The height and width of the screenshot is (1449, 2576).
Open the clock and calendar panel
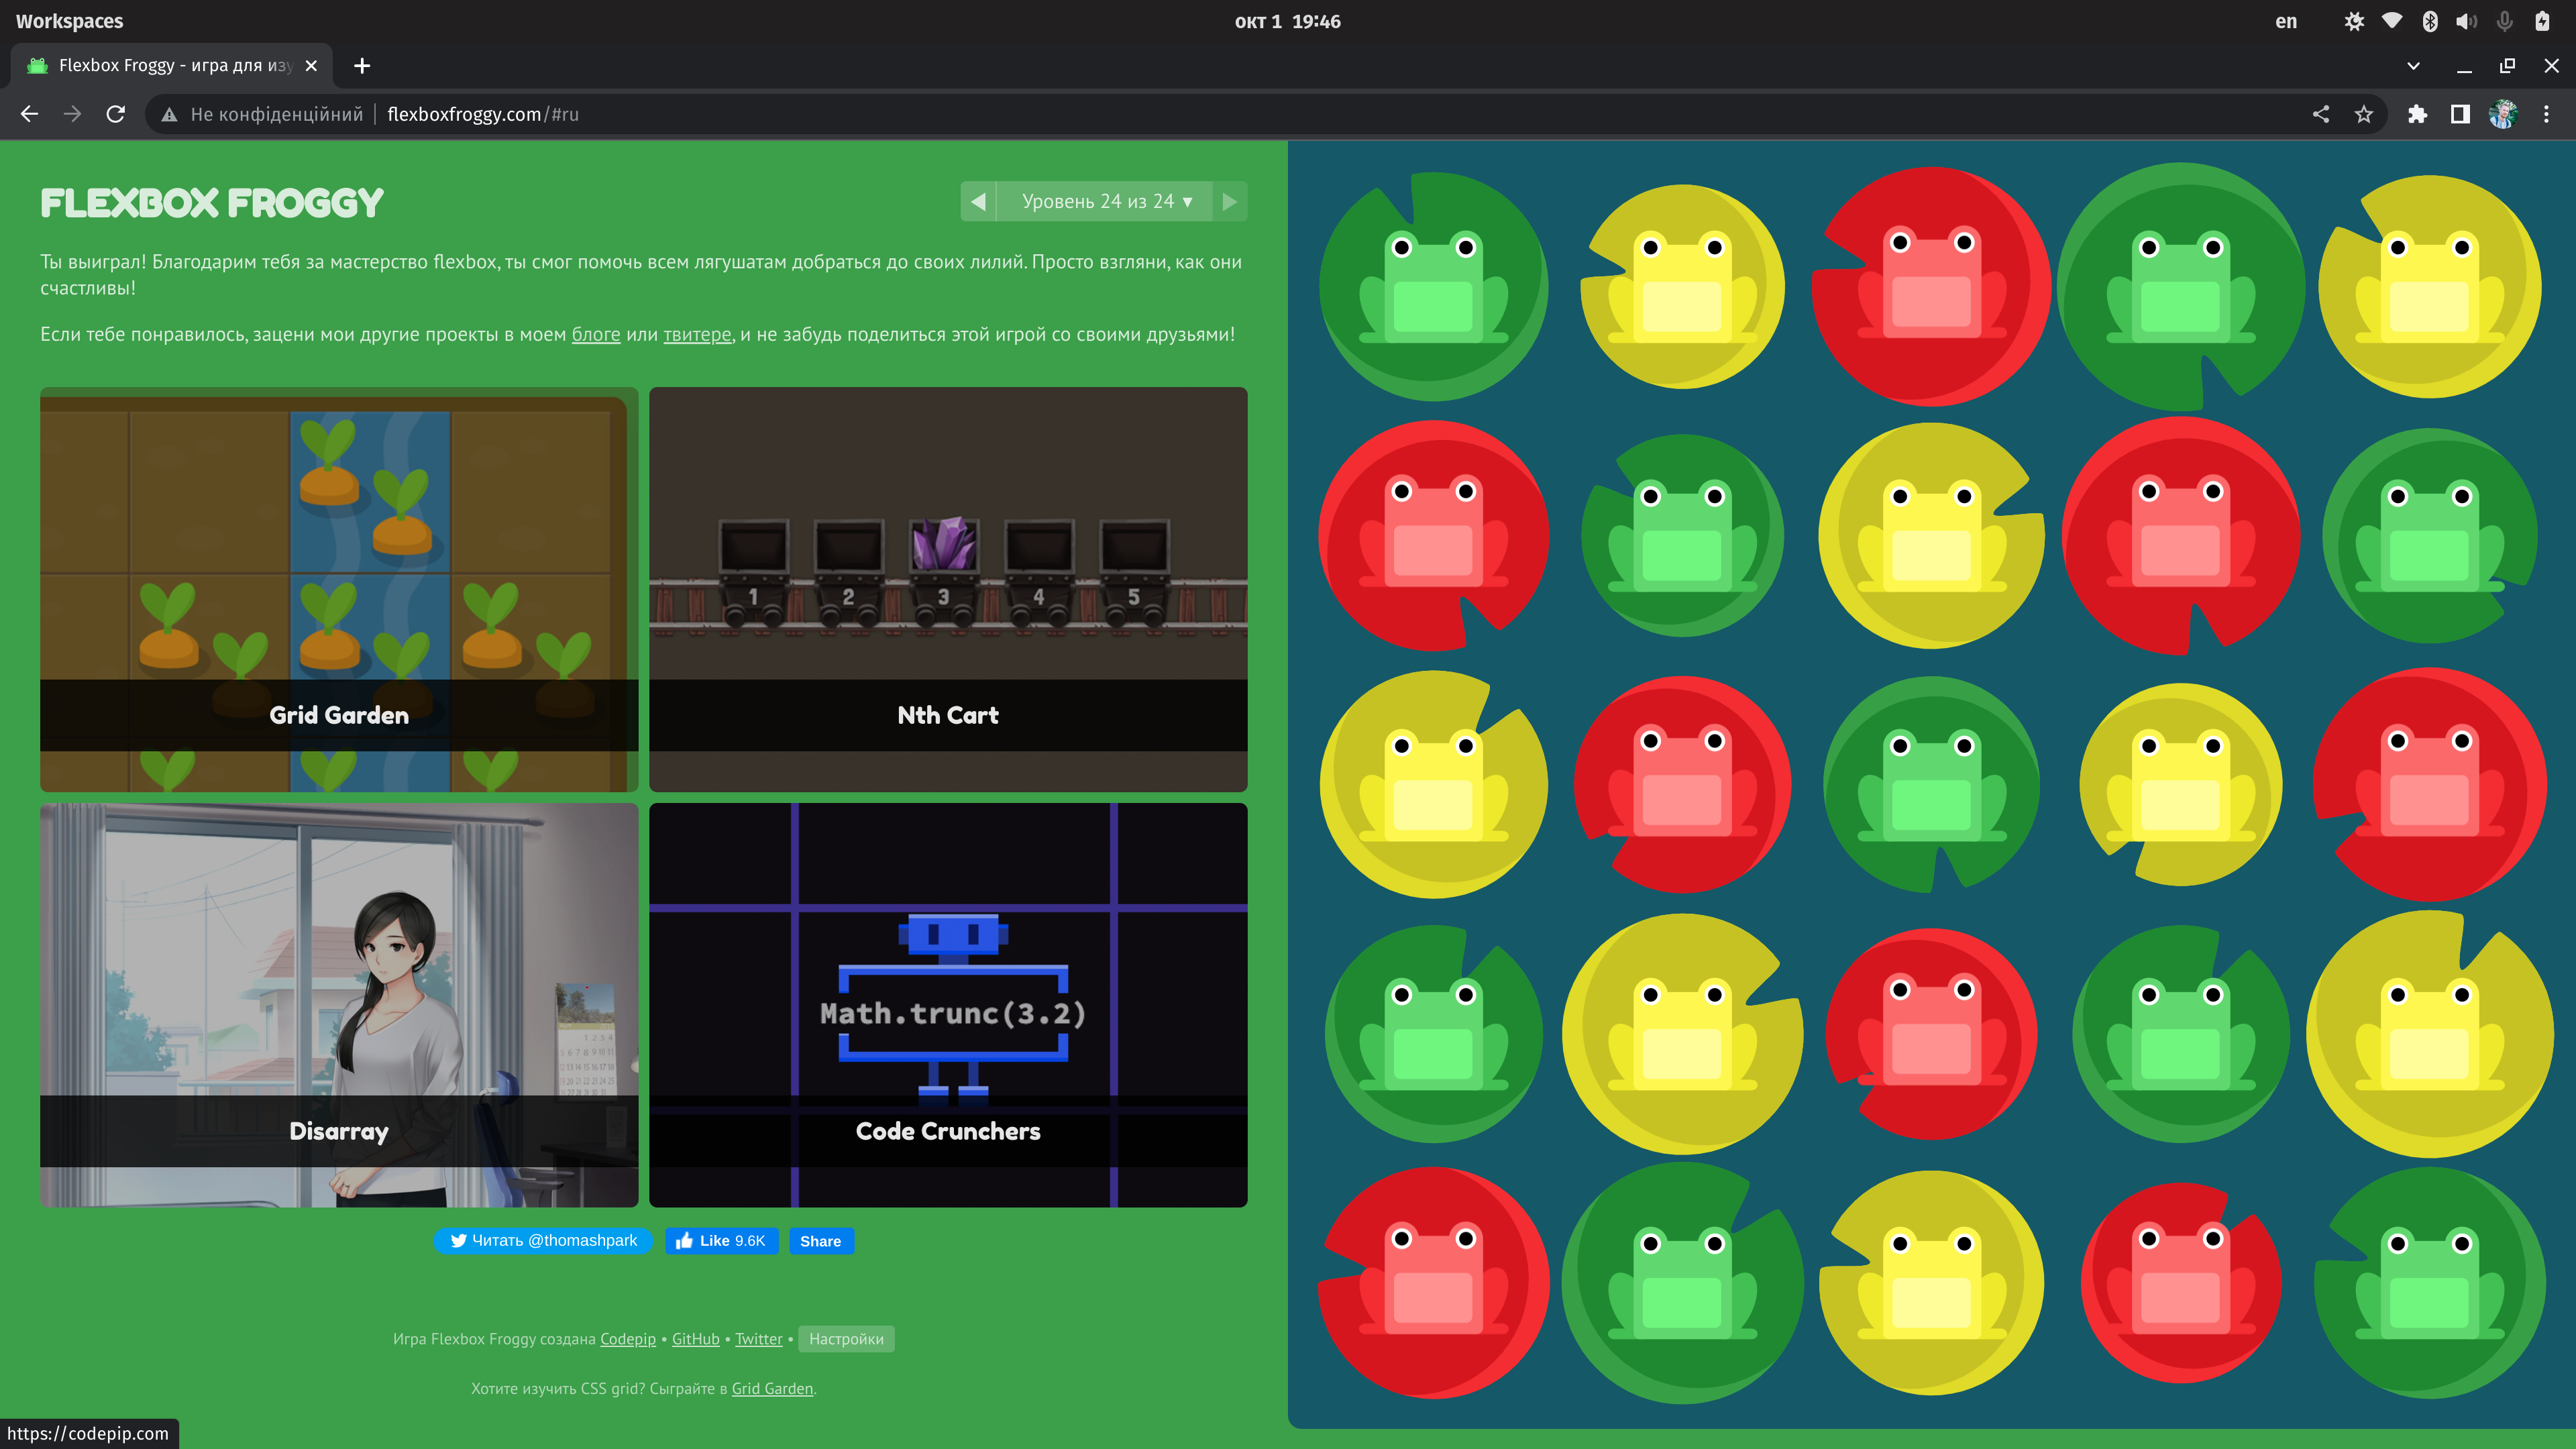1287,21
